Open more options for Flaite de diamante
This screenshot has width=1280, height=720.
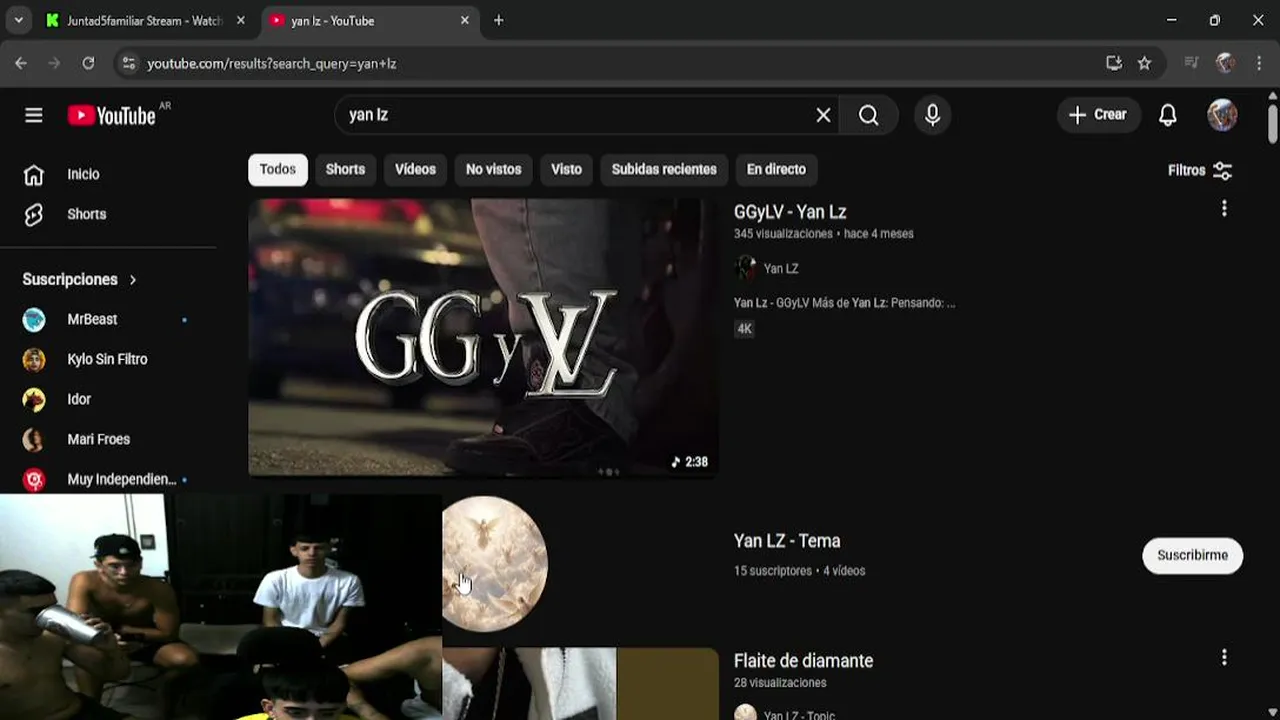click(1224, 658)
